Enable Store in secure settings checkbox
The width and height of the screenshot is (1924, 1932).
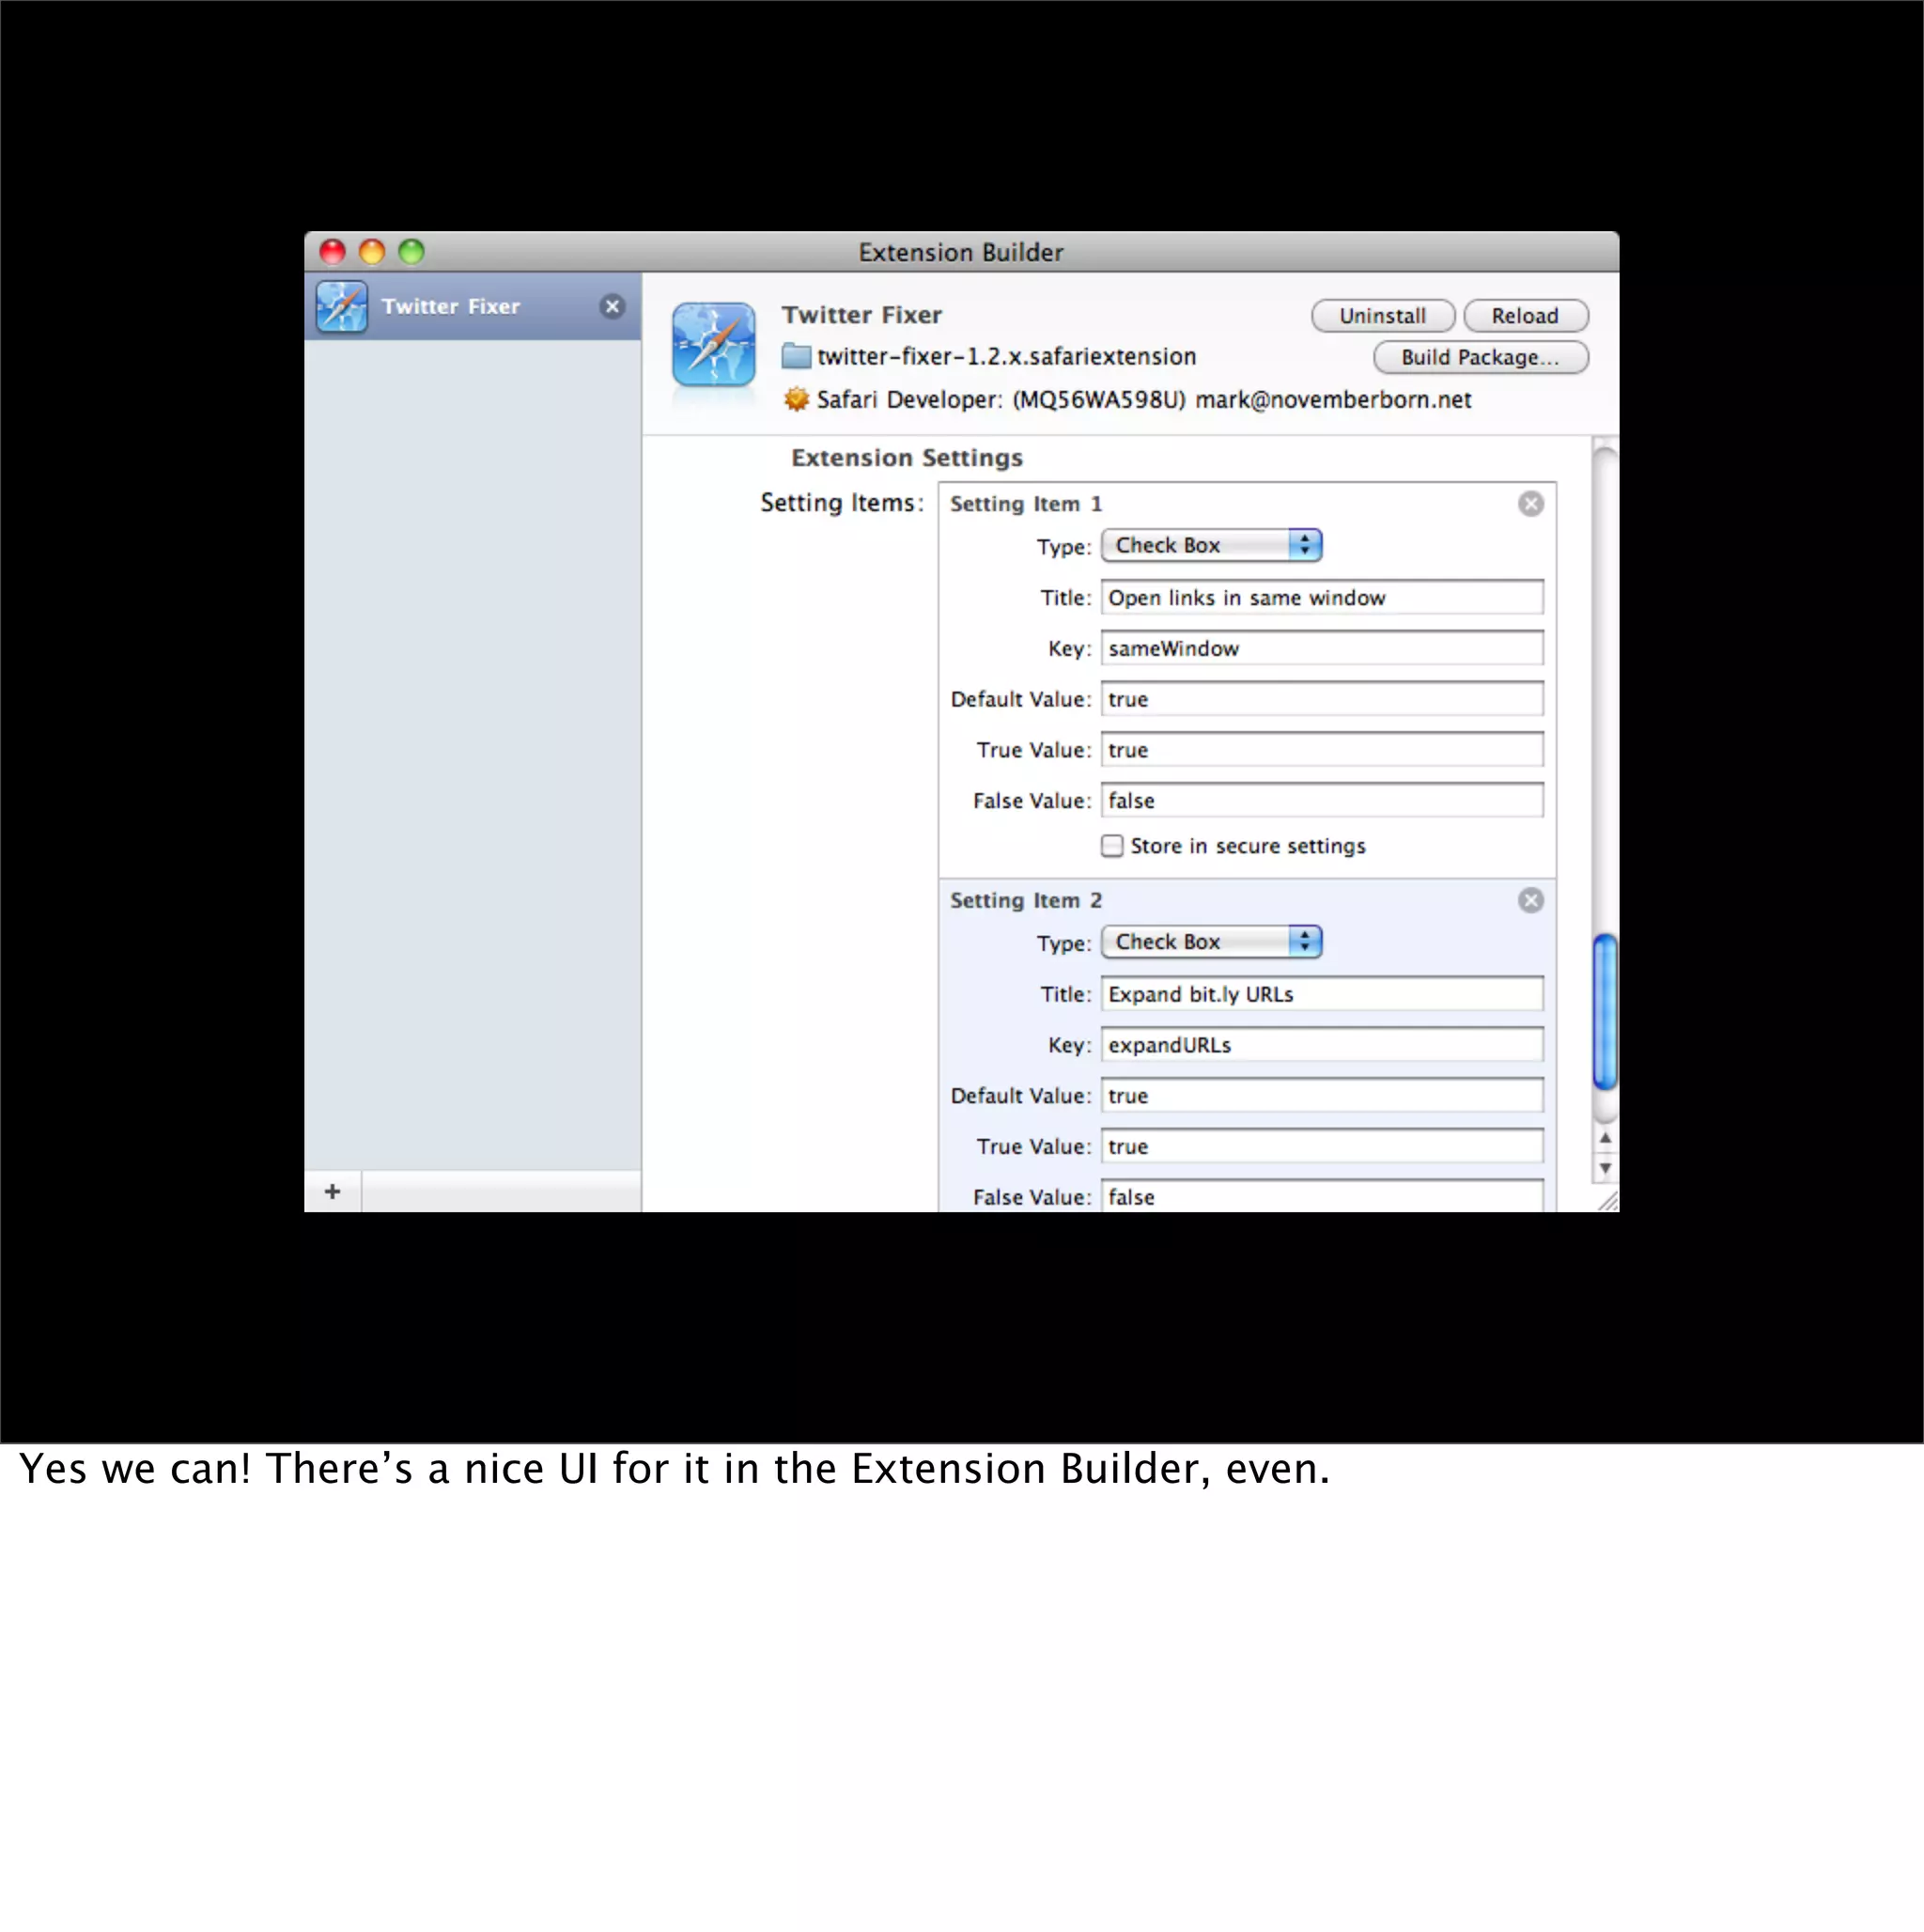coord(1112,846)
